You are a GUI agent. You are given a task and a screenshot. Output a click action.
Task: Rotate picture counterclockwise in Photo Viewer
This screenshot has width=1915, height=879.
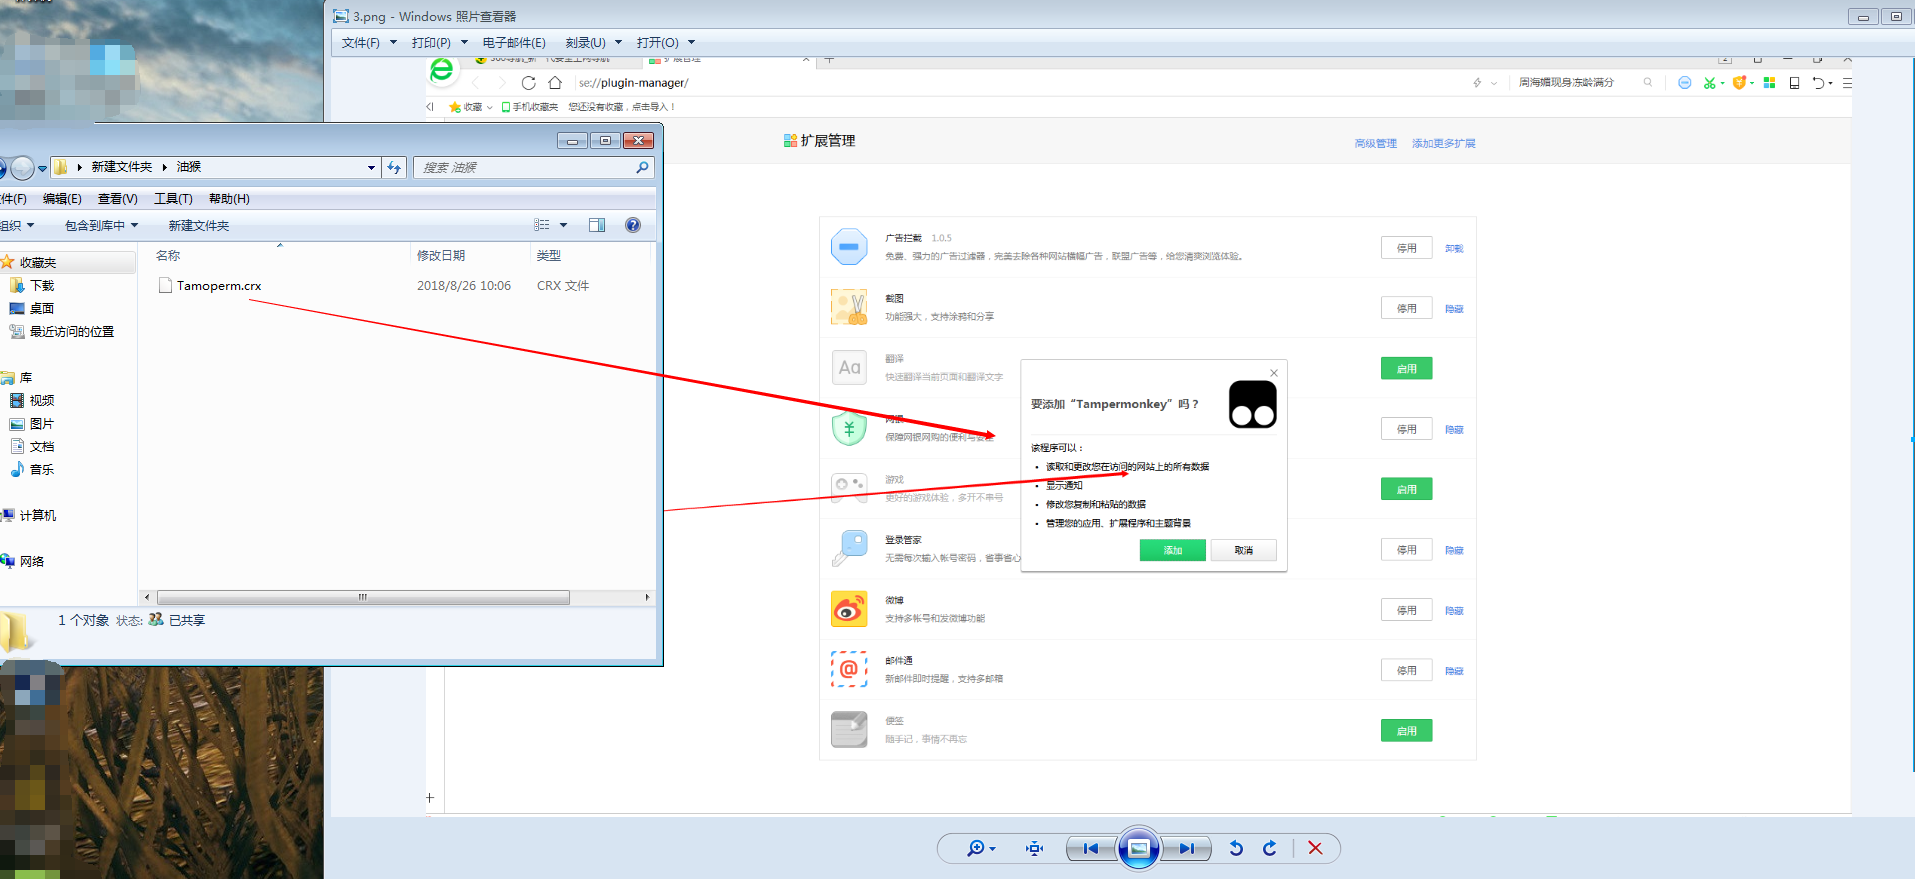pyautogui.click(x=1236, y=848)
